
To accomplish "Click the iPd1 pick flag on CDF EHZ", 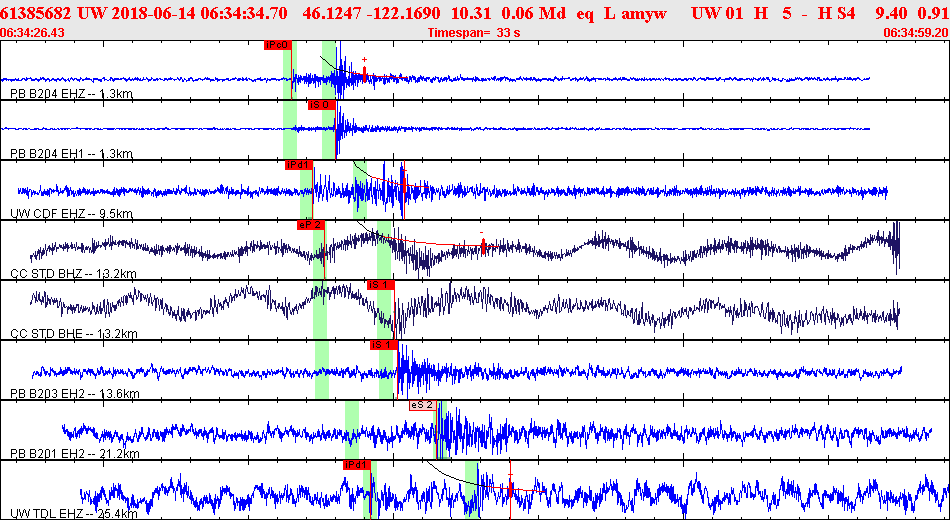I will point(299,165).
